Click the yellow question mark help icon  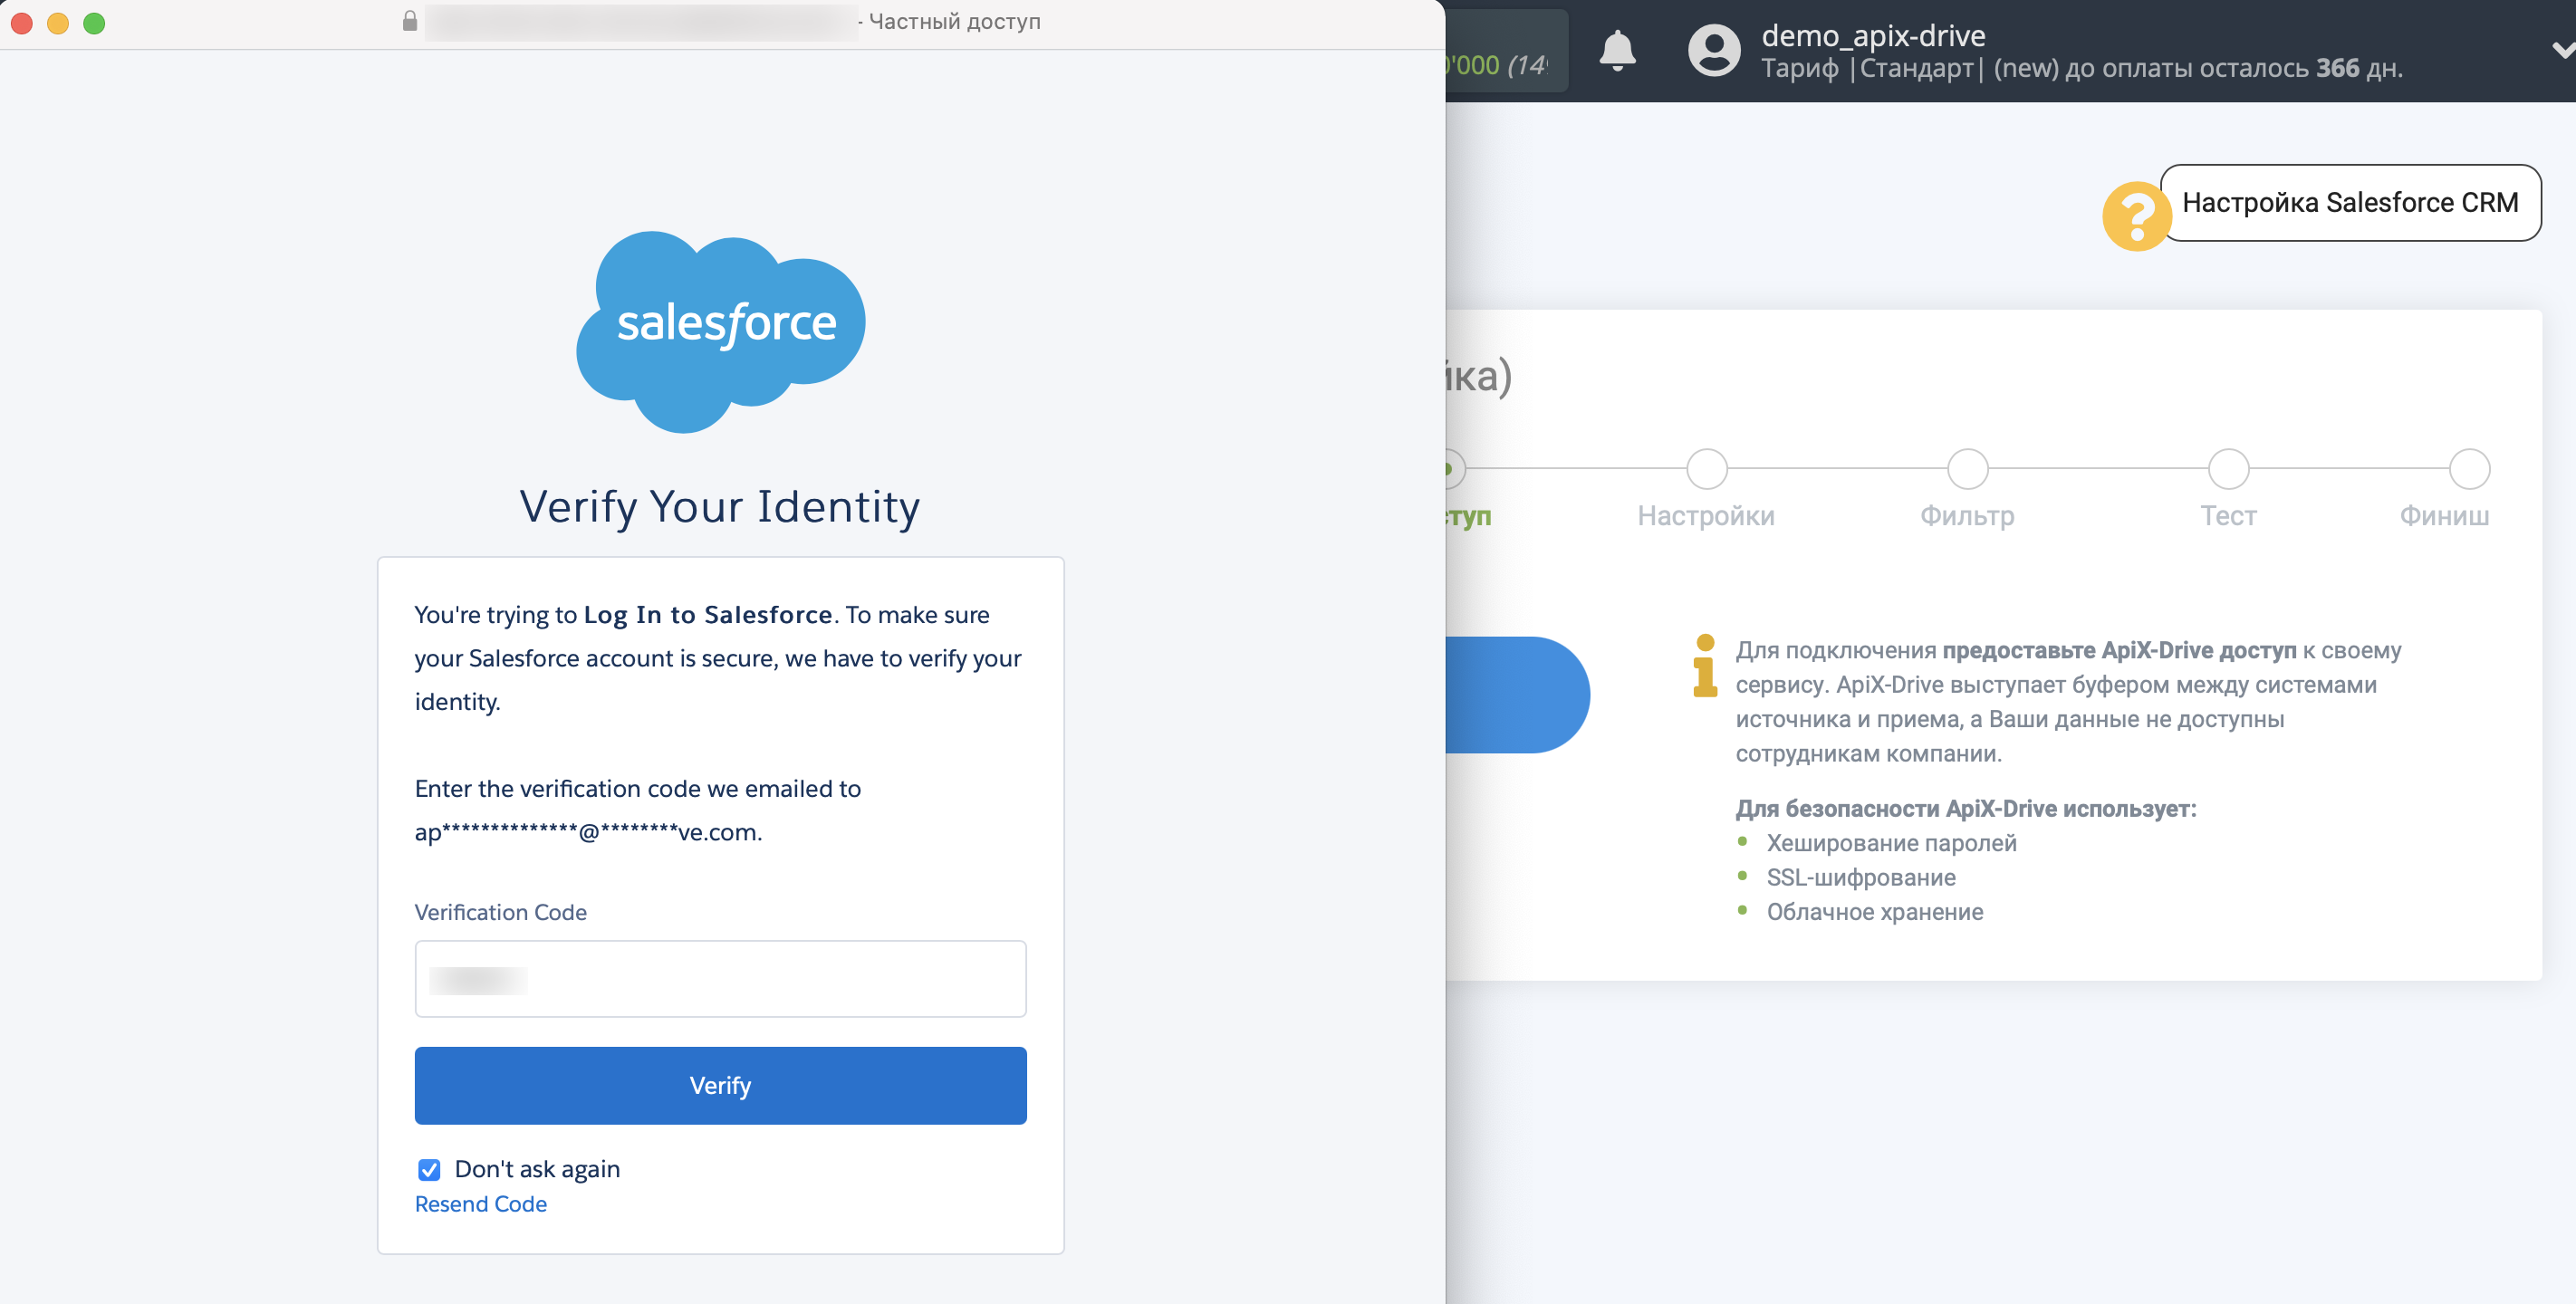click(x=2136, y=215)
